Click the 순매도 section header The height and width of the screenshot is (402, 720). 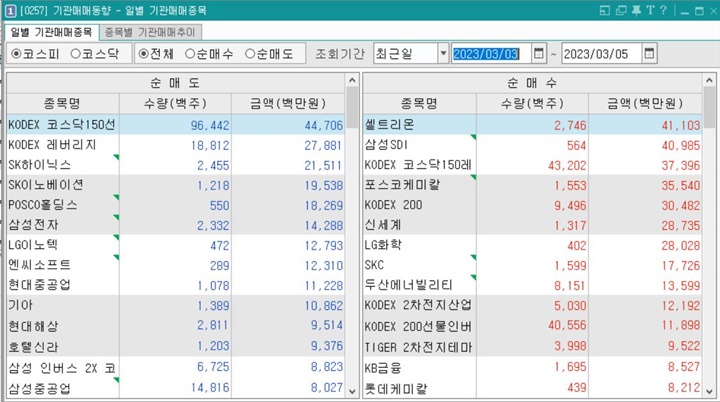tap(175, 83)
